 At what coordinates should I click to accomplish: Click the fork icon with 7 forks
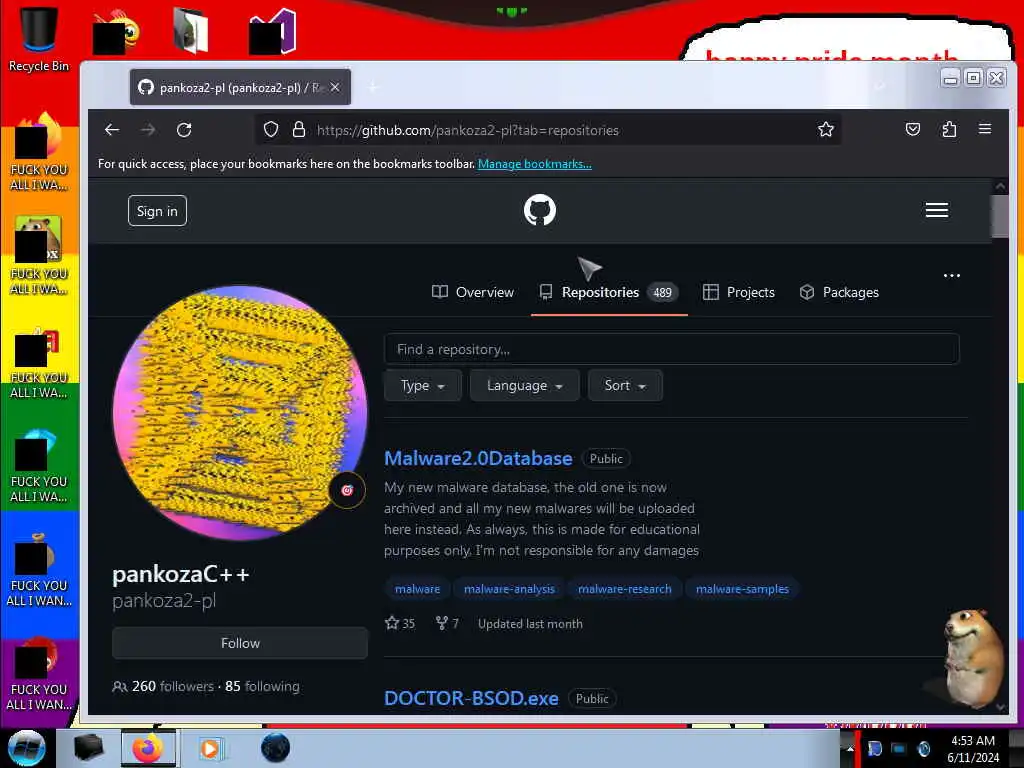point(441,623)
